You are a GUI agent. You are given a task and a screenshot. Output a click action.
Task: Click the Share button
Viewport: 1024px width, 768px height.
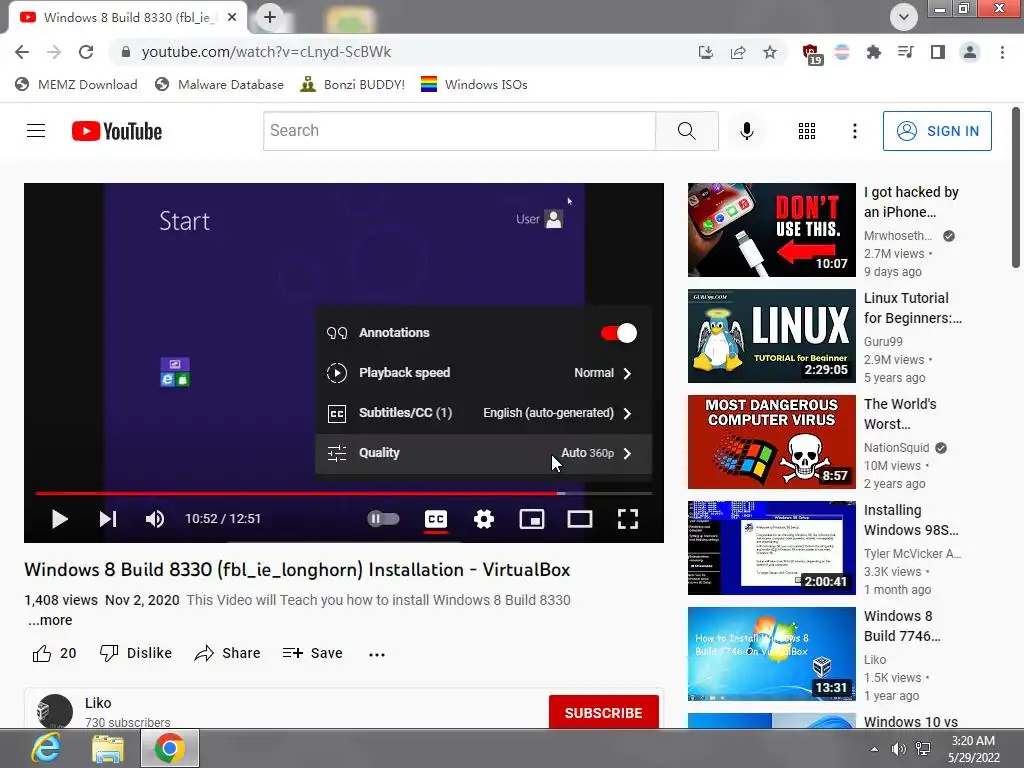227,653
